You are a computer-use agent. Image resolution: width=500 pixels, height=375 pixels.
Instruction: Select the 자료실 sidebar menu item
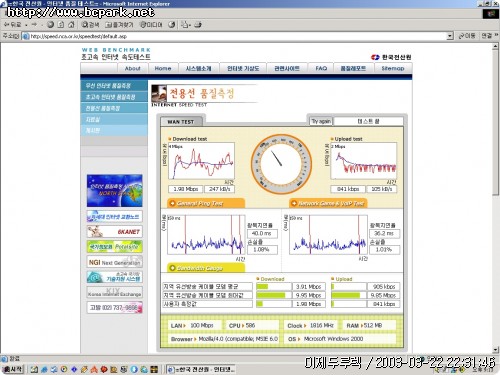click(114, 119)
